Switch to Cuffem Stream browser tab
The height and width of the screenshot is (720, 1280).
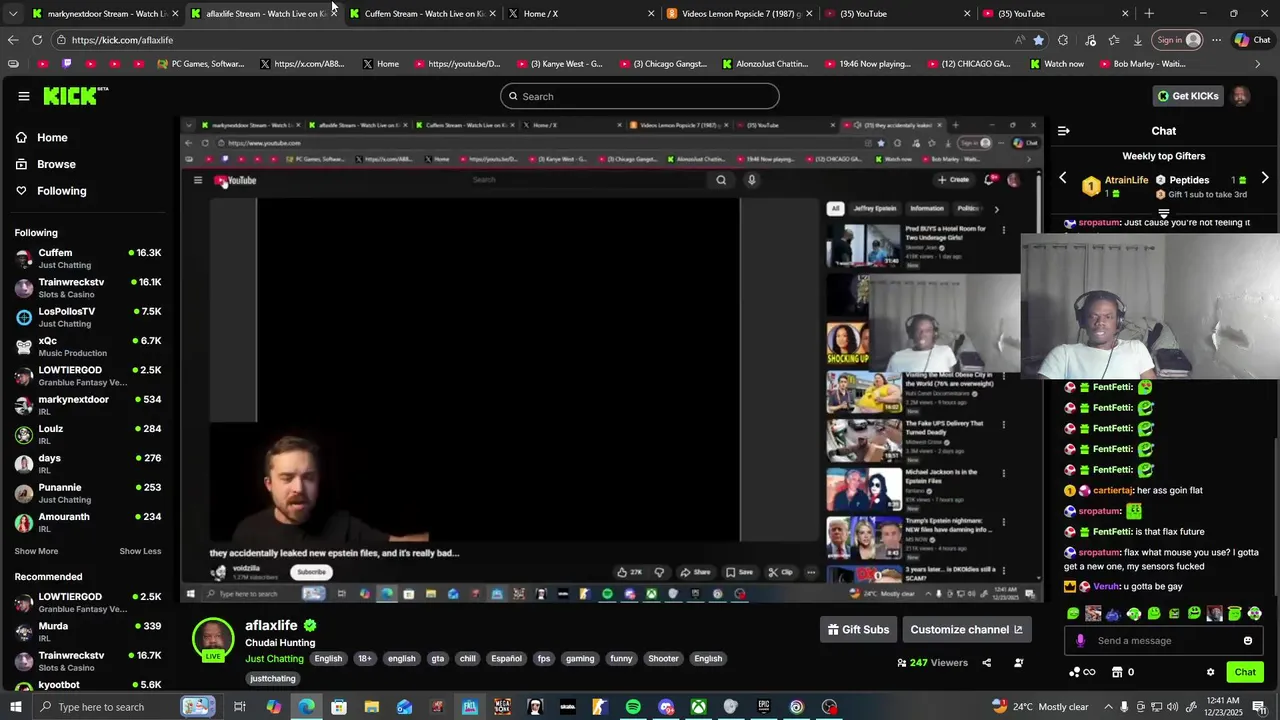click(422, 14)
